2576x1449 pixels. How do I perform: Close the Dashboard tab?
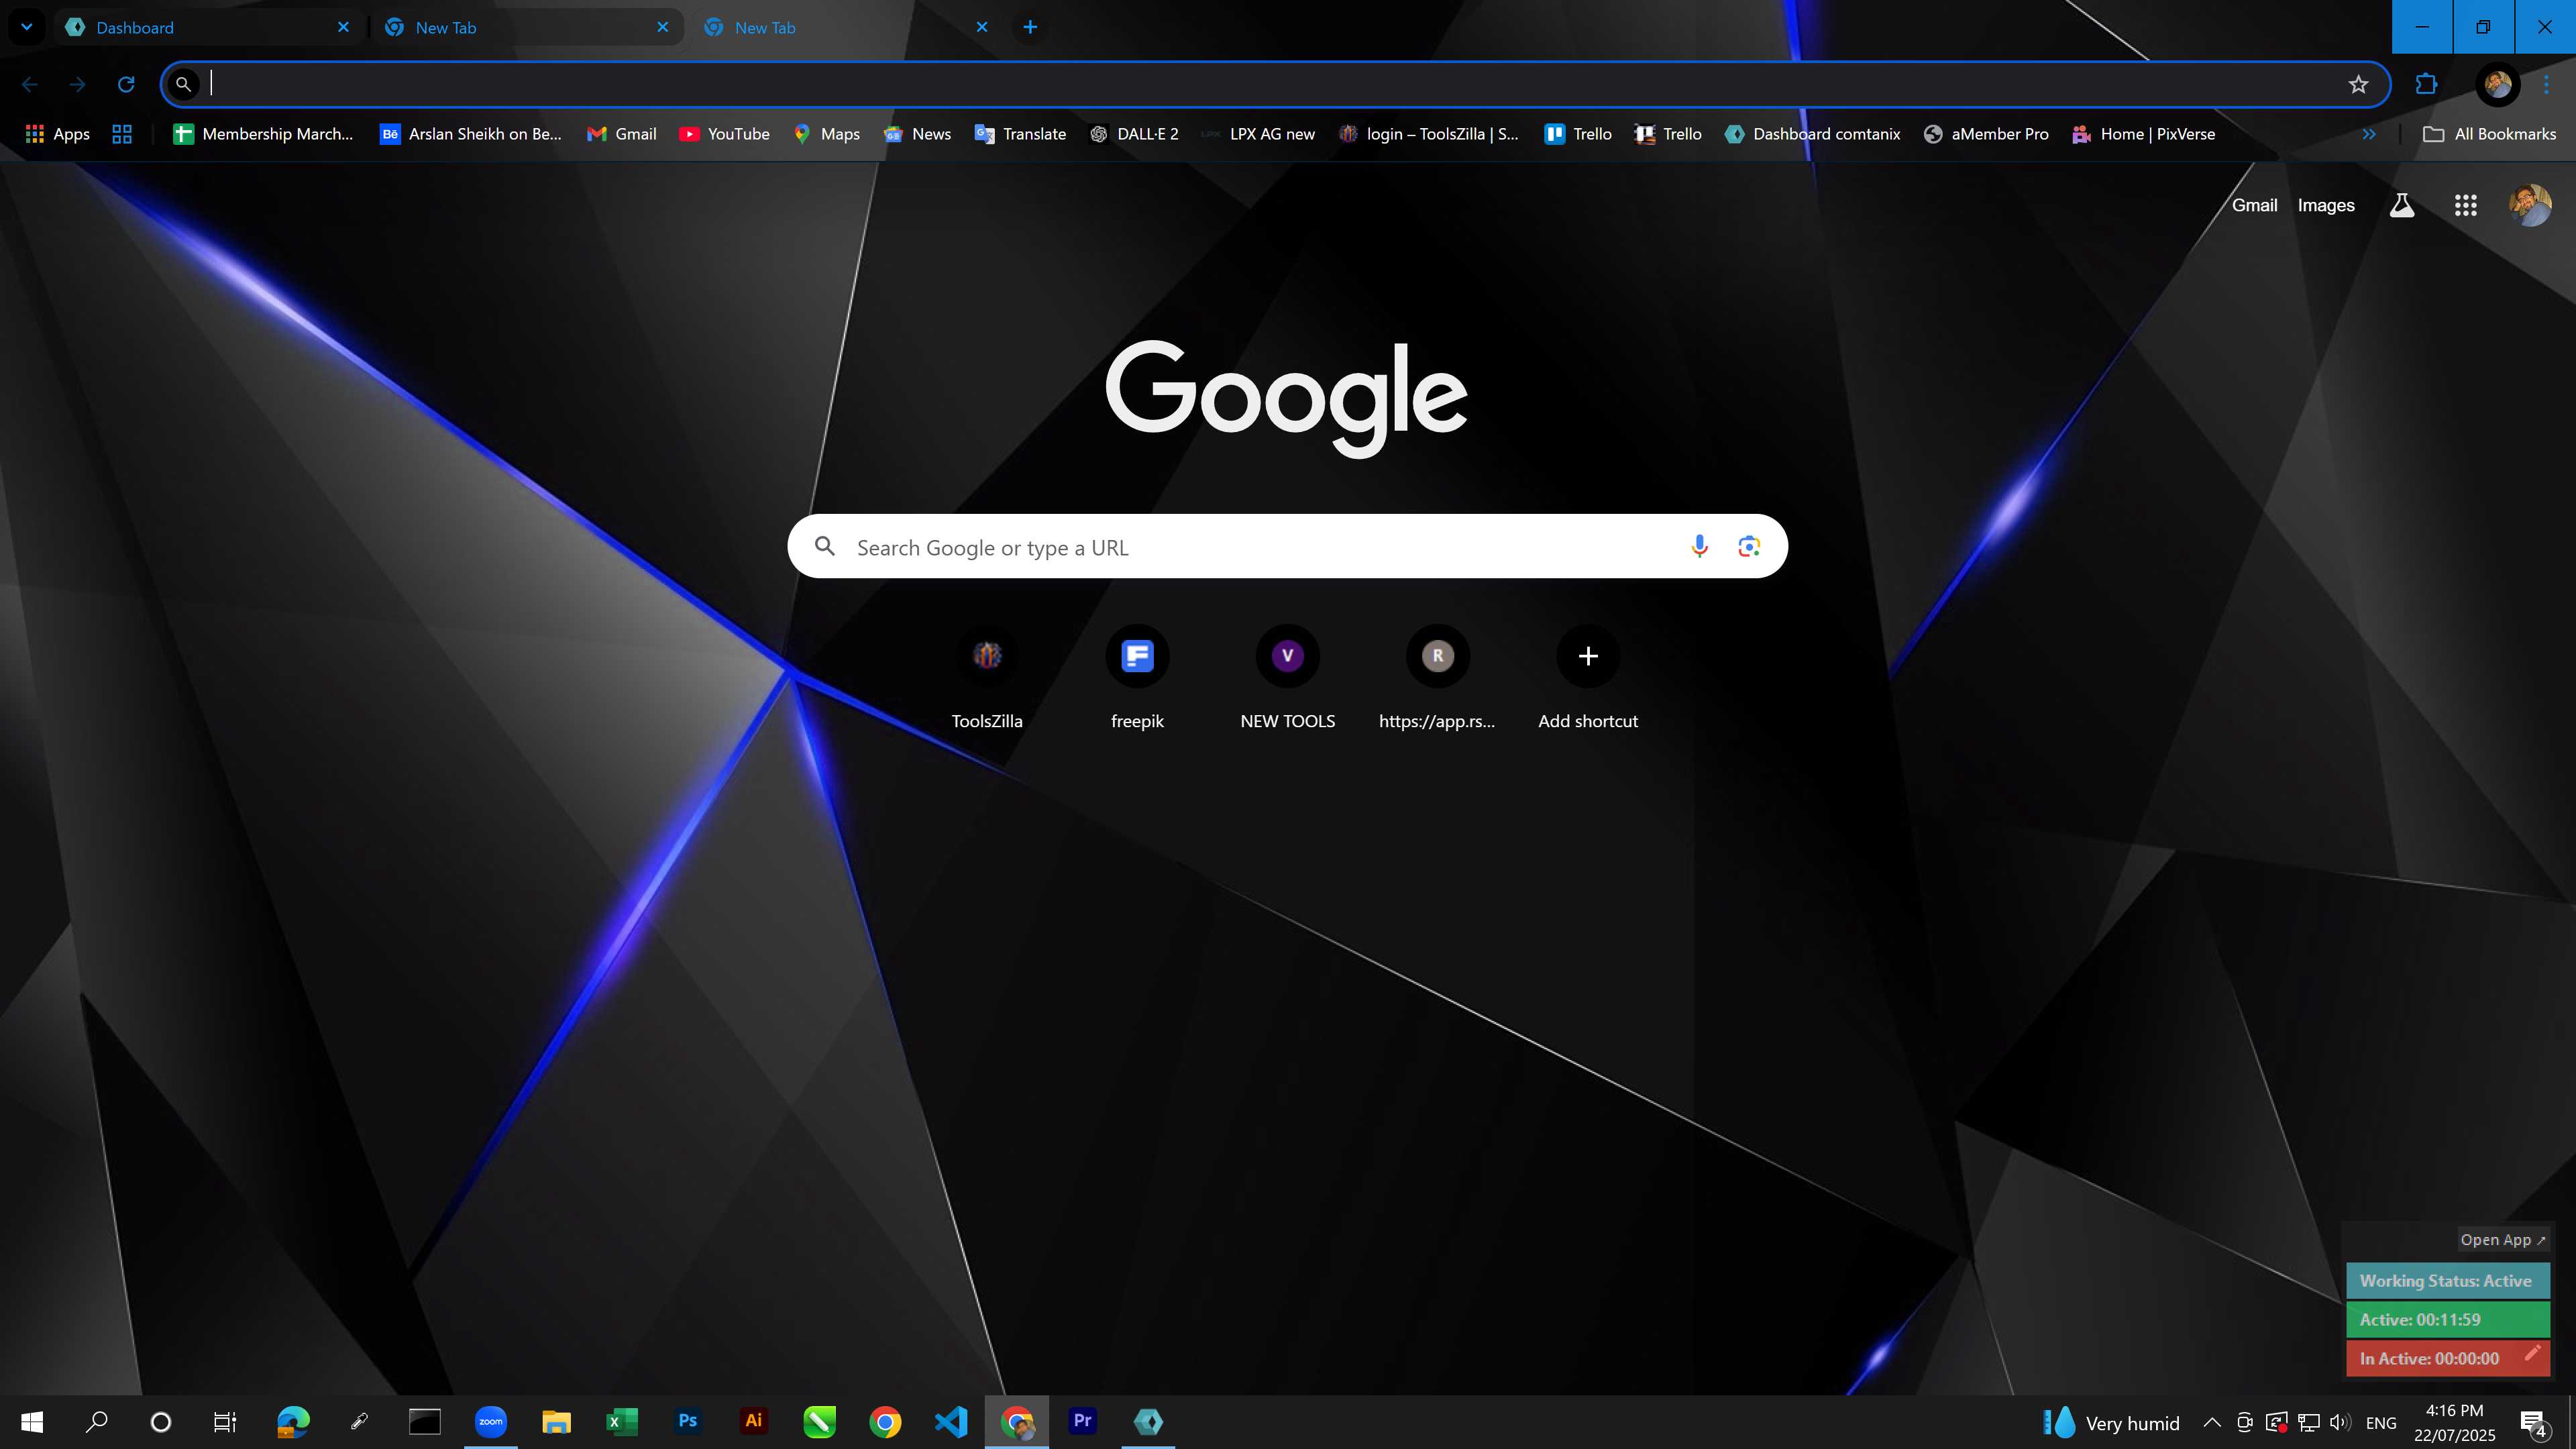tap(343, 27)
